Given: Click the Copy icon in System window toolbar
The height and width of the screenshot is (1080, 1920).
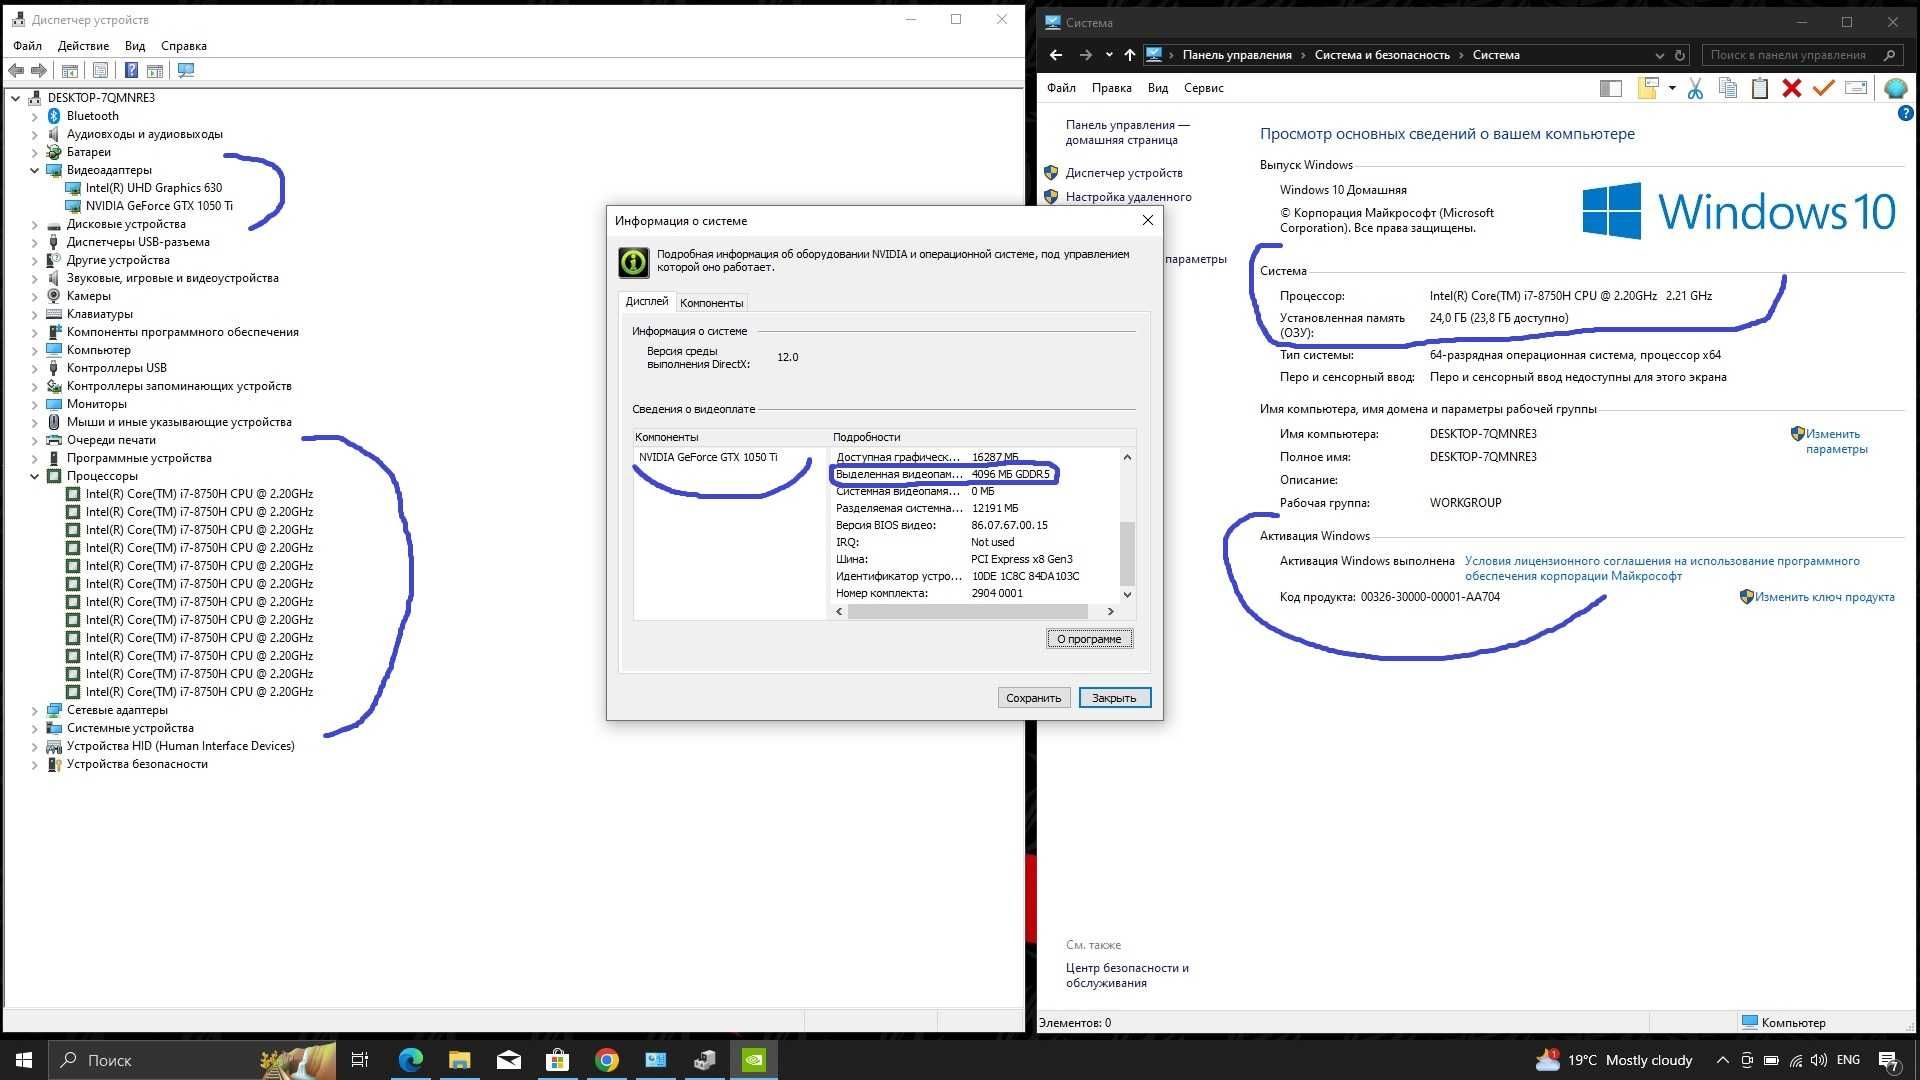Looking at the screenshot, I should tap(1727, 88).
